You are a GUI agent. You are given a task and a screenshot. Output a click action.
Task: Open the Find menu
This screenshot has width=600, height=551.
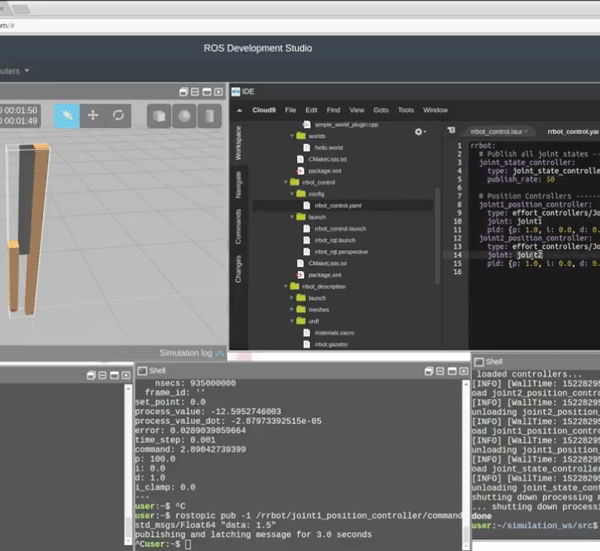click(x=333, y=110)
